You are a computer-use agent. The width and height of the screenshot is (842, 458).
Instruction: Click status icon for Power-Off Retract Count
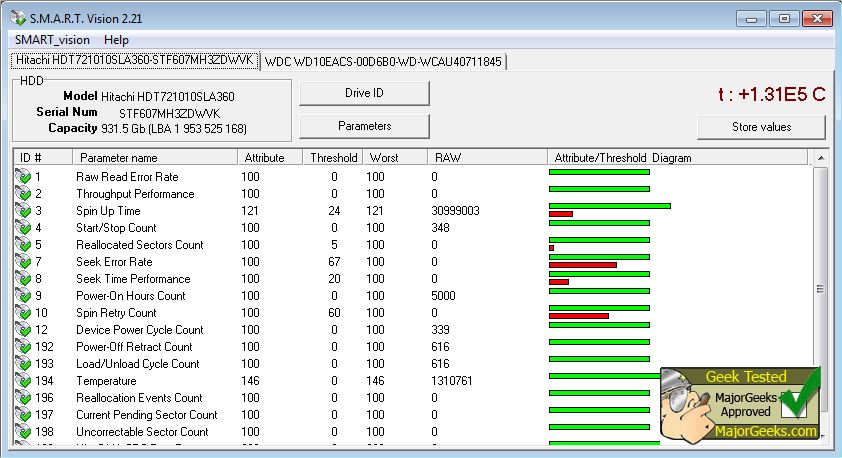(x=23, y=347)
